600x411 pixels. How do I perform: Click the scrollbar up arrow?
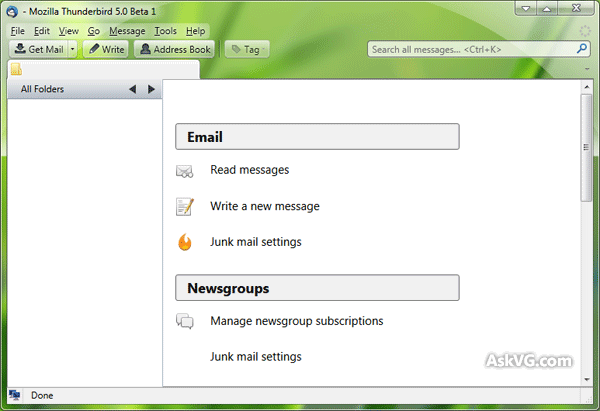(x=587, y=87)
